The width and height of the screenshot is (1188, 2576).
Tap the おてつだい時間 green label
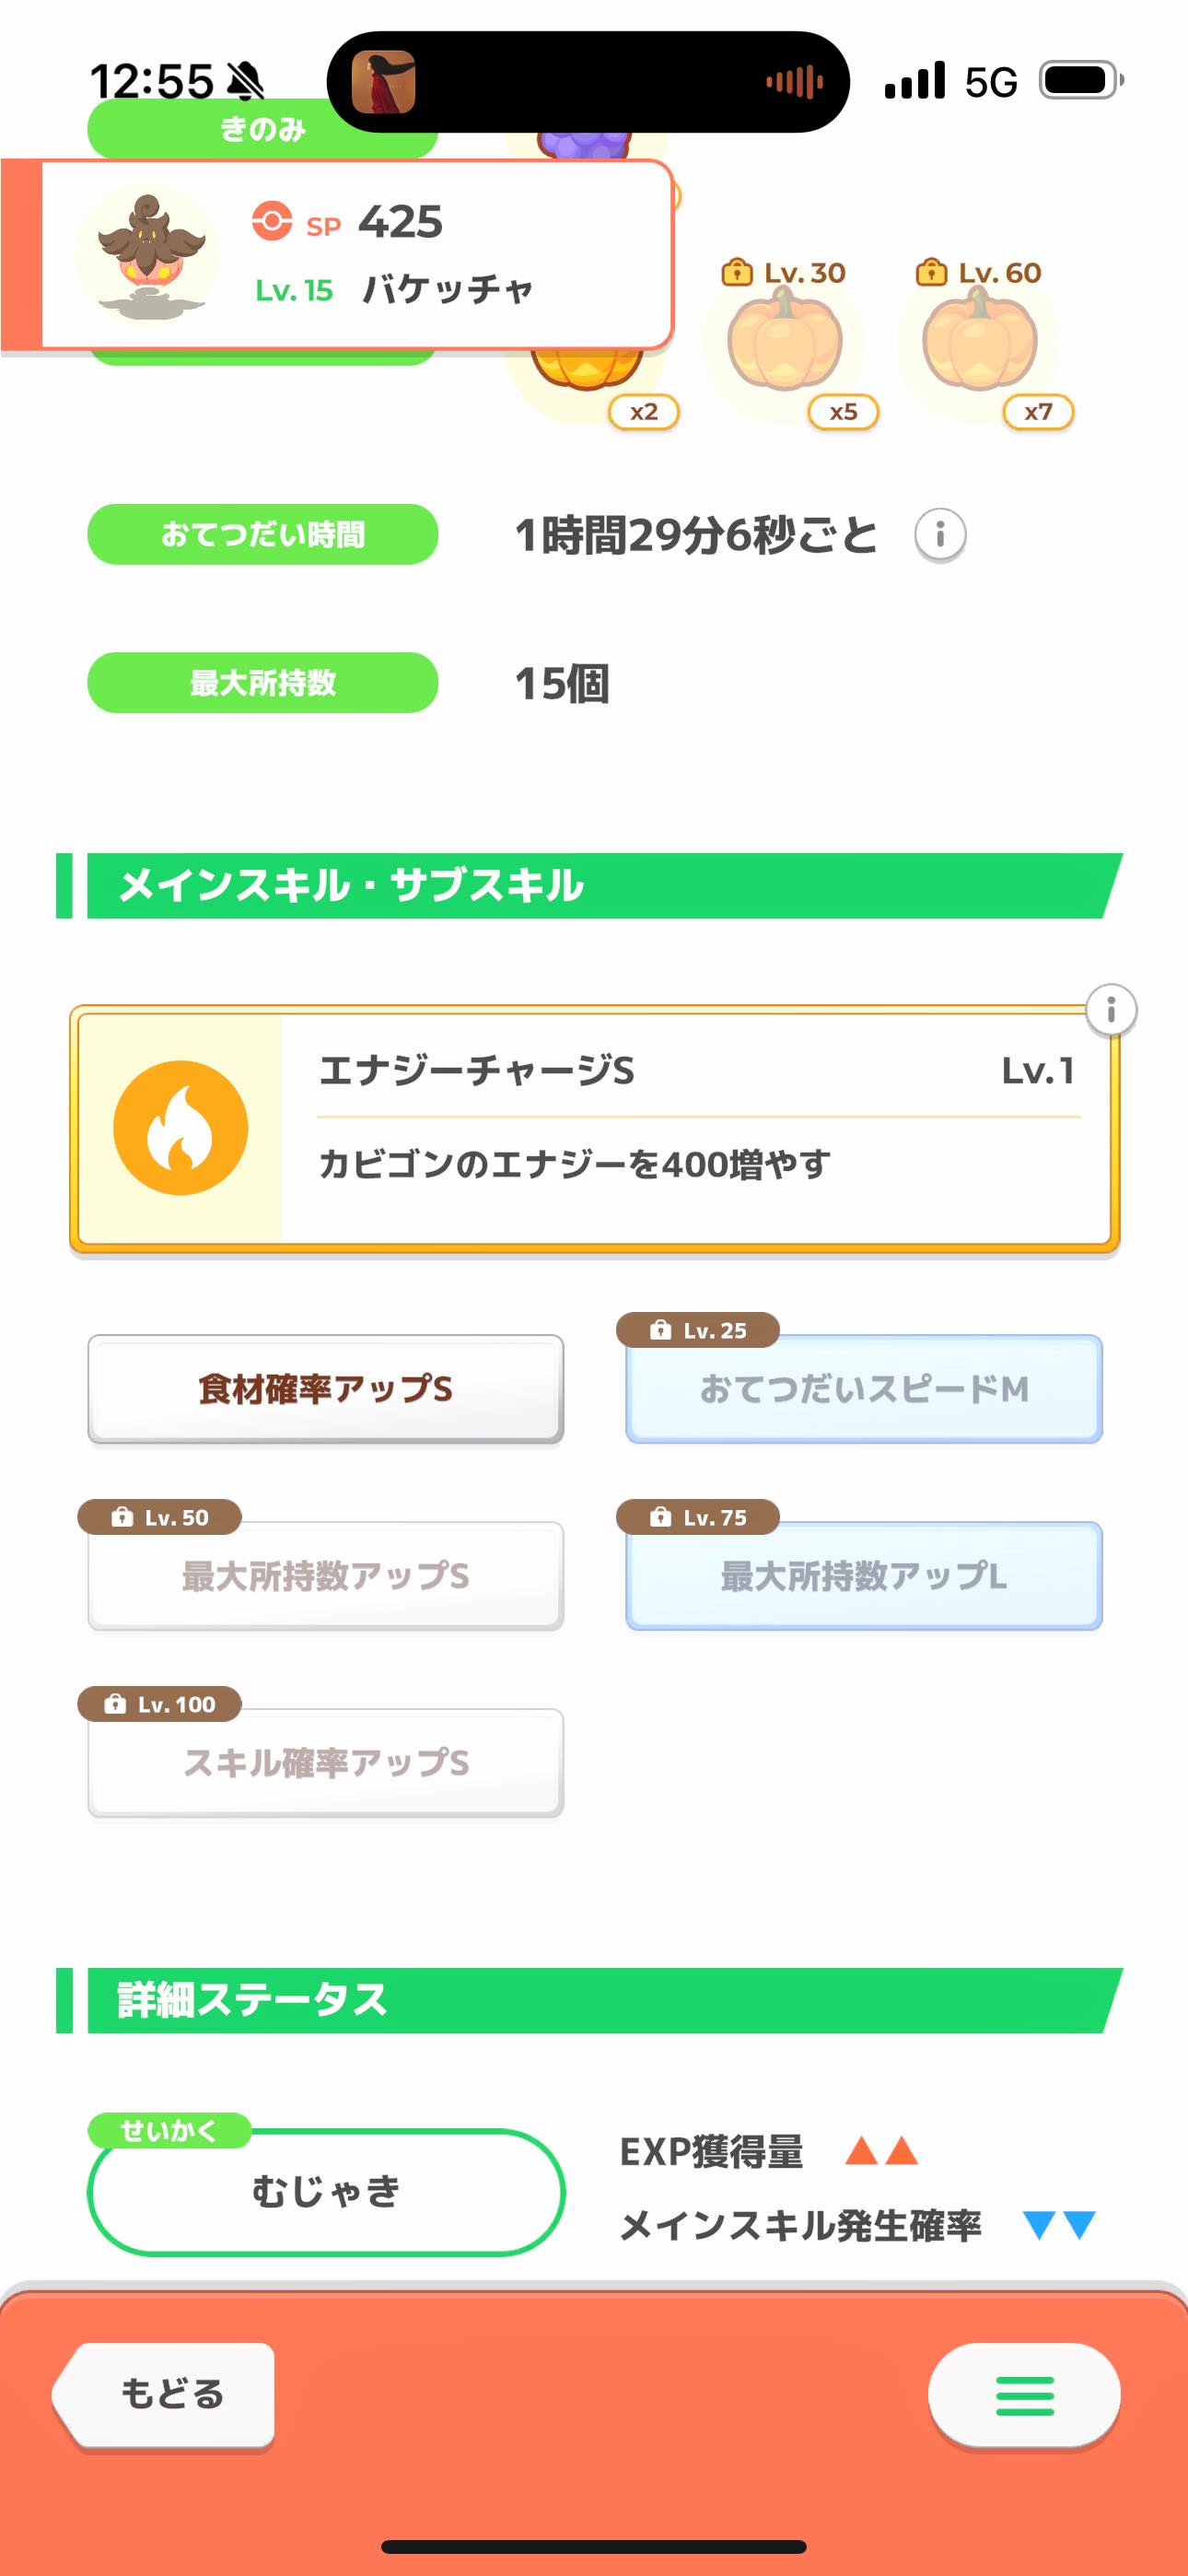(263, 535)
